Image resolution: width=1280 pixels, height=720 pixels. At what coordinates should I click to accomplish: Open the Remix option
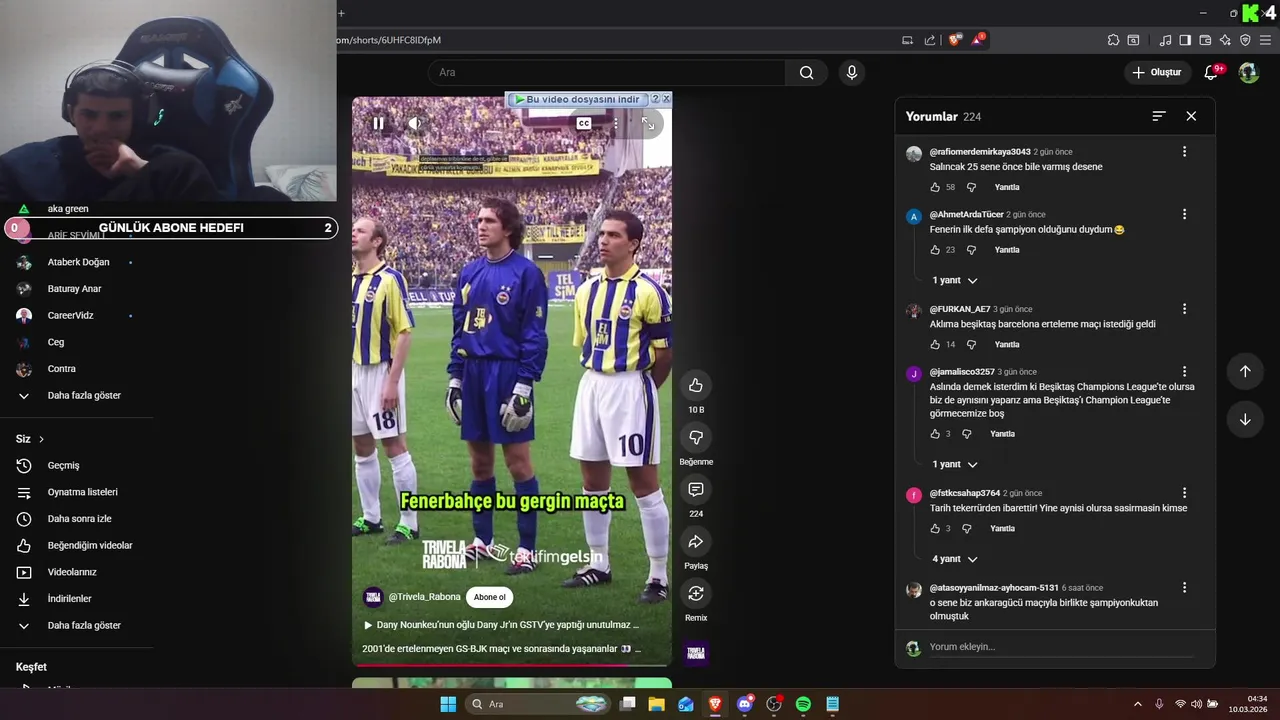(x=696, y=594)
